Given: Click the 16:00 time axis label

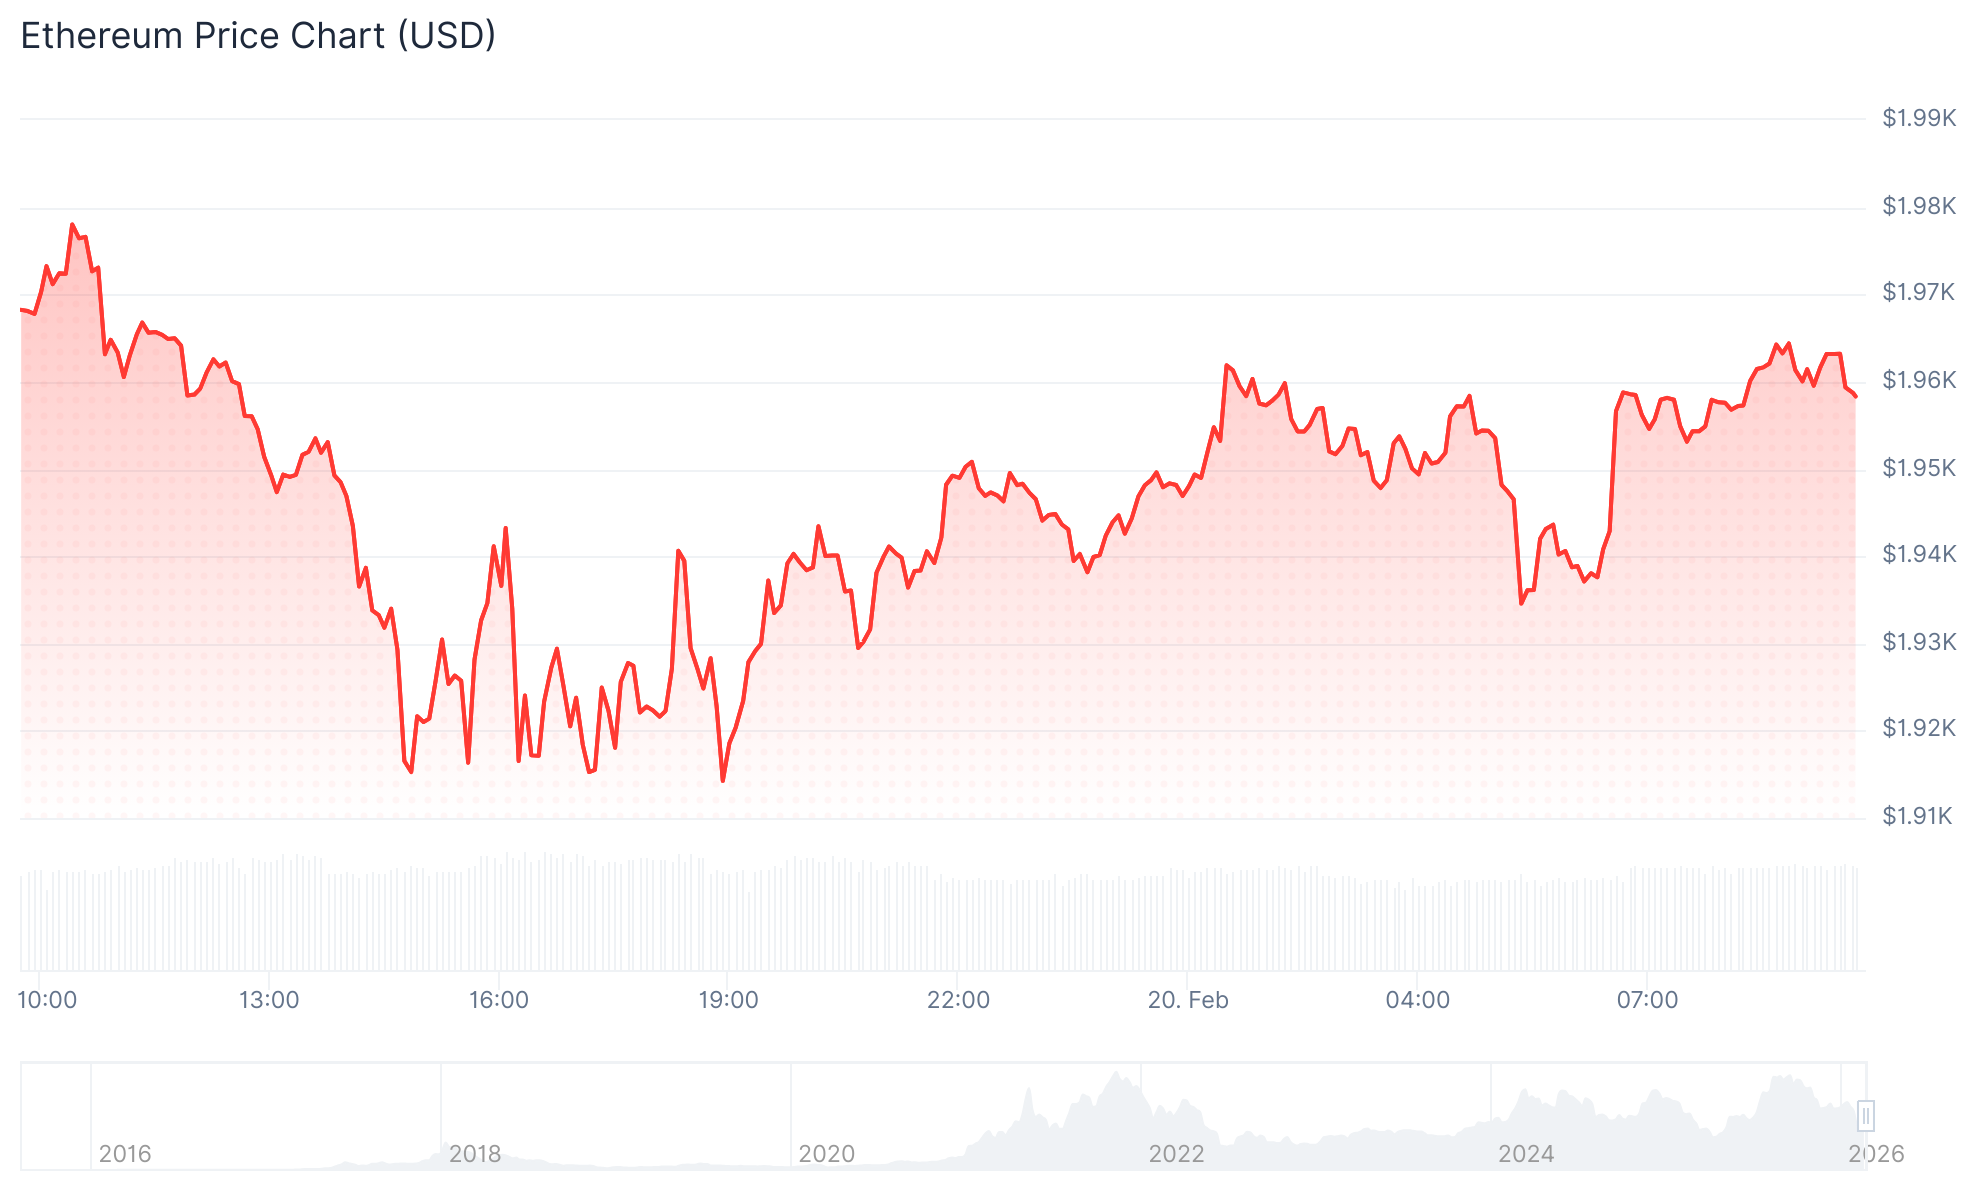Looking at the screenshot, I should (x=499, y=1000).
